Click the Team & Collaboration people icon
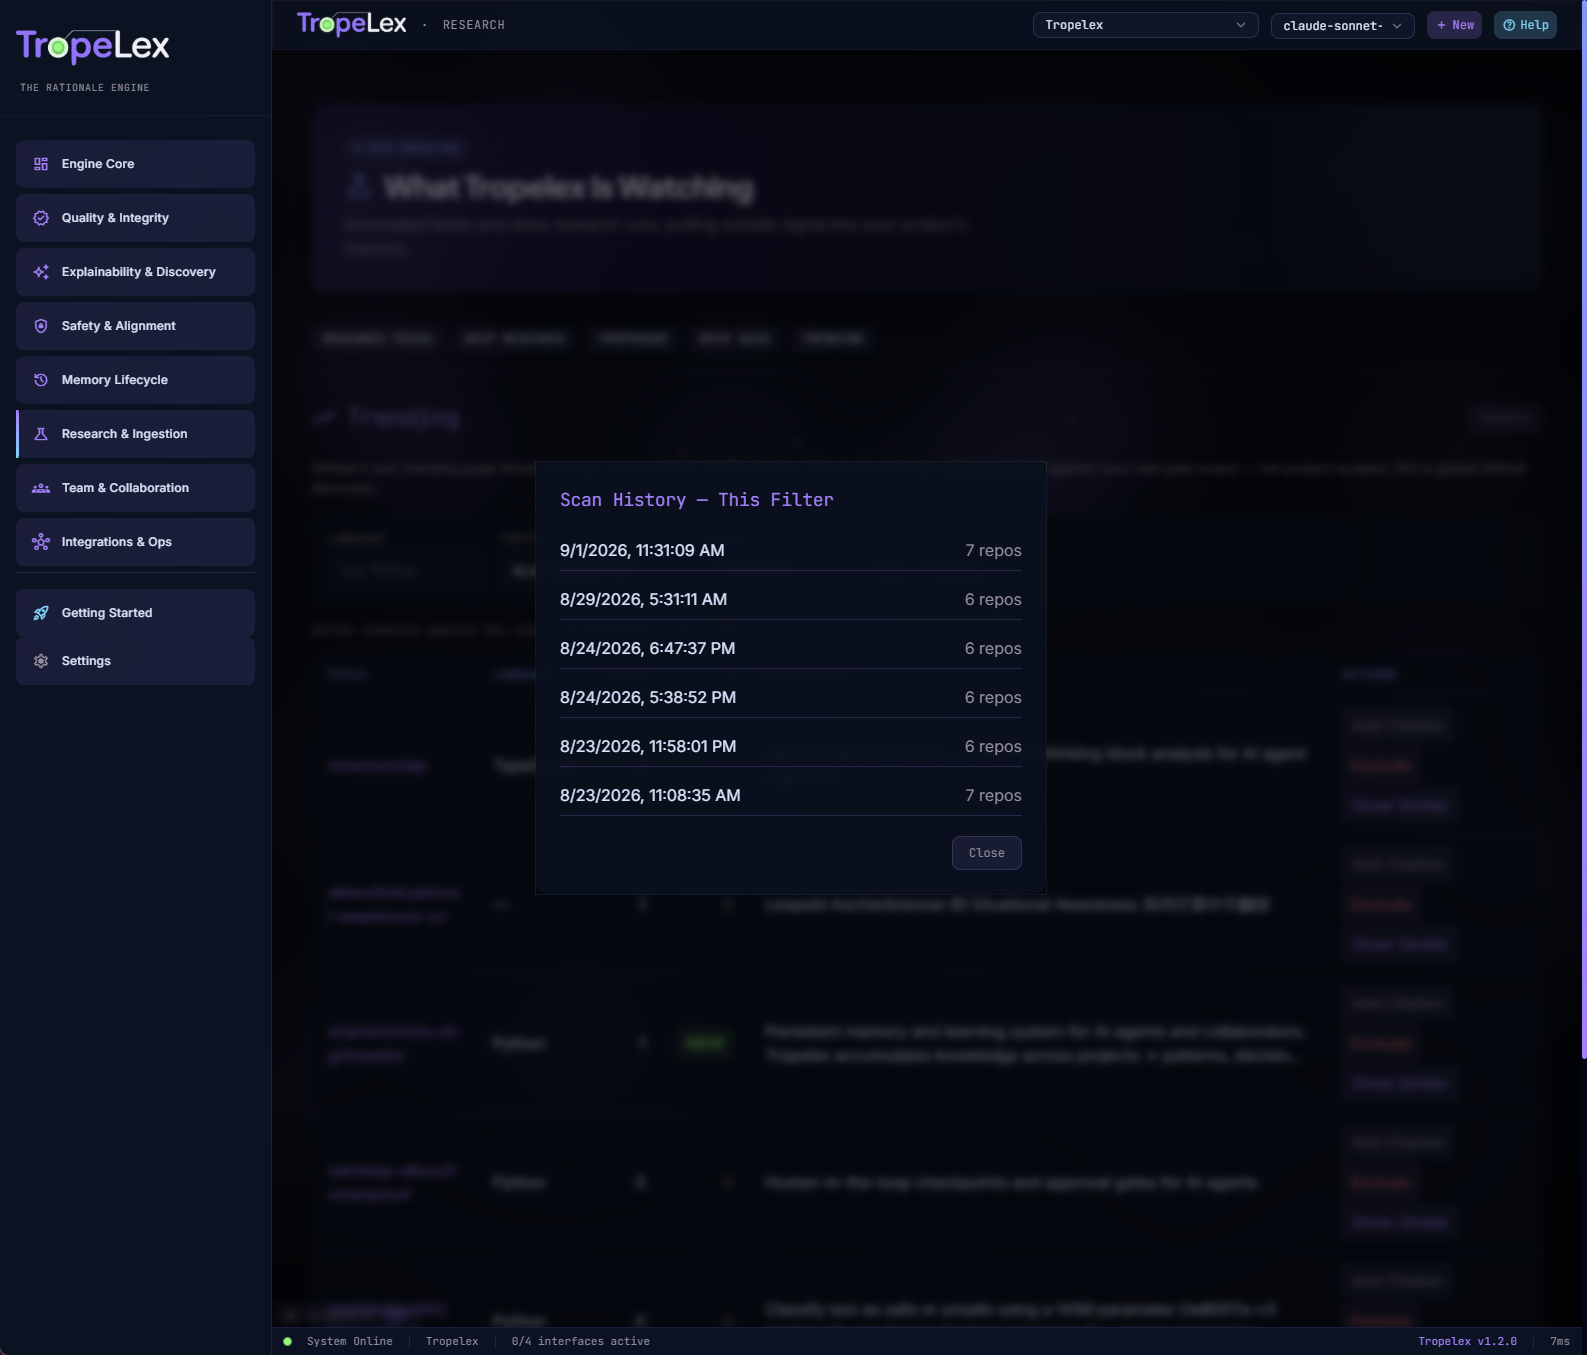The image size is (1587, 1355). [41, 488]
